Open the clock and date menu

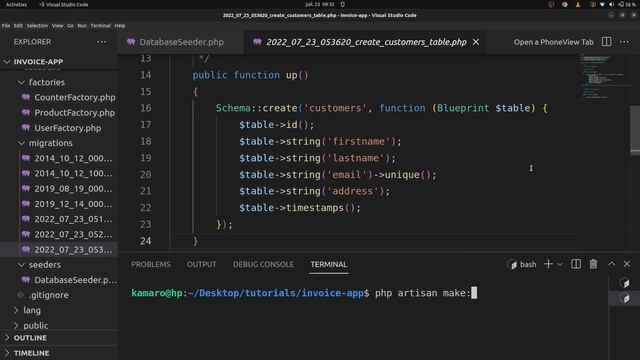pos(320,4)
